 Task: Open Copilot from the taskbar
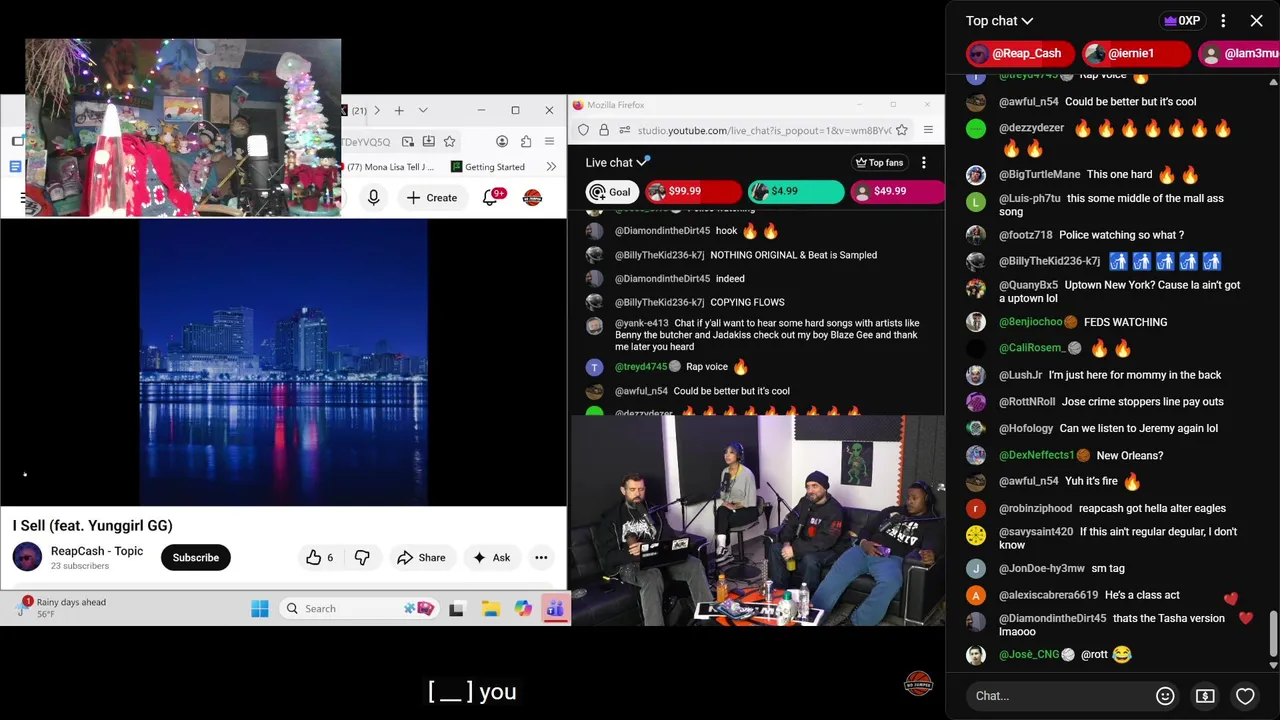(523, 608)
